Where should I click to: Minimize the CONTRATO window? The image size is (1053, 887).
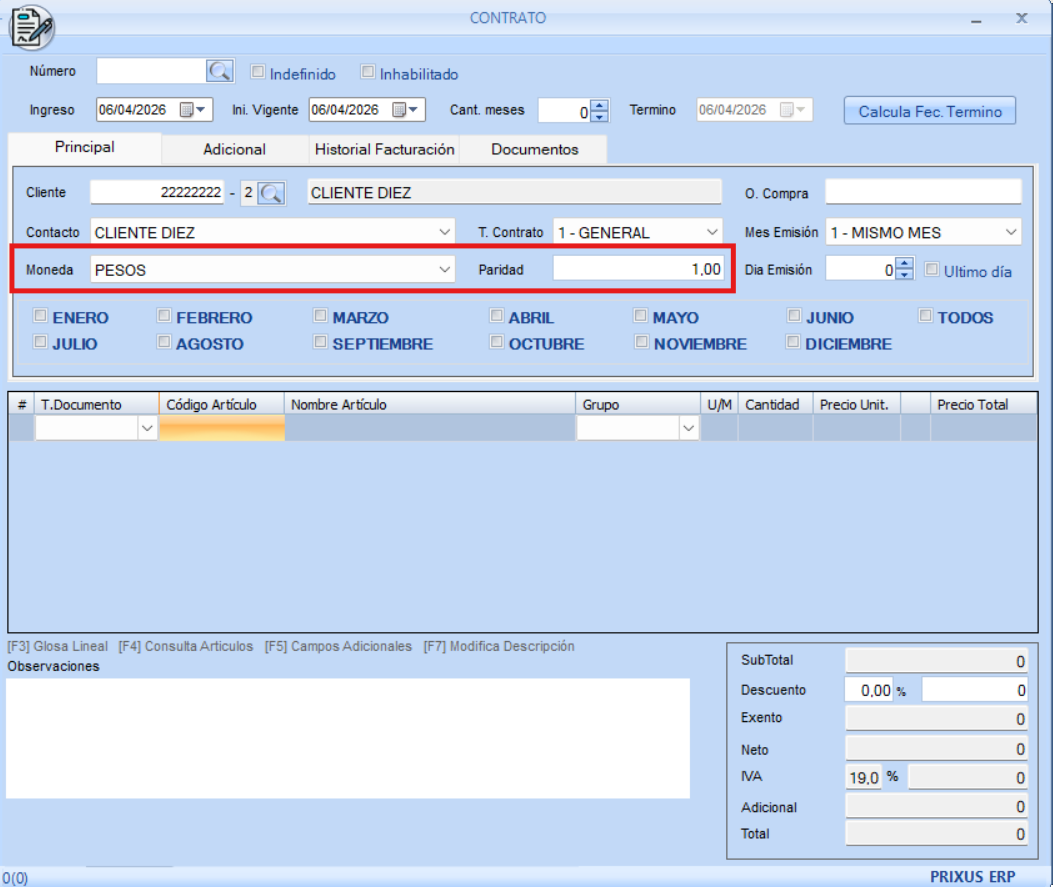[x=976, y=20]
